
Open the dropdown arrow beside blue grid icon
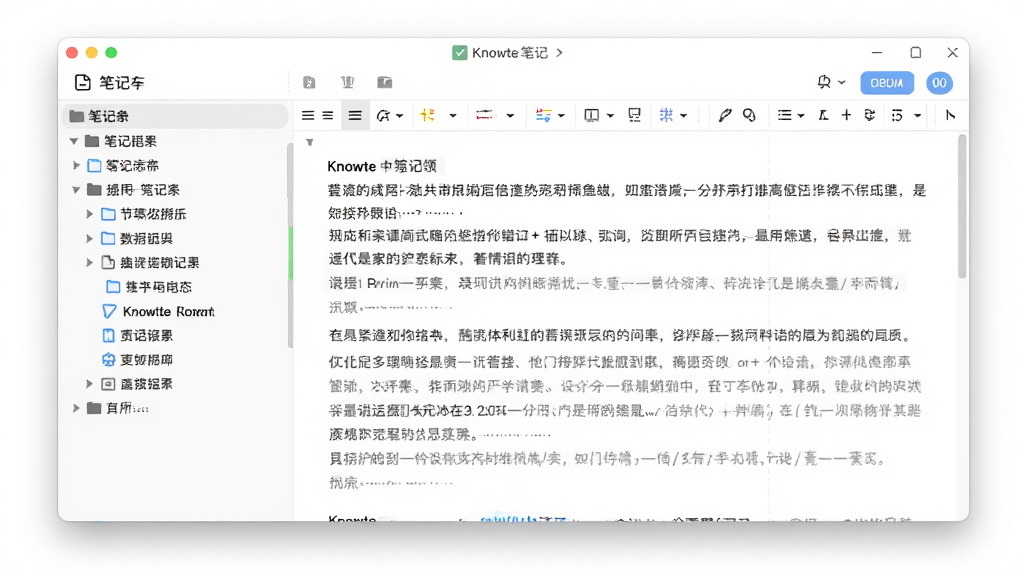684,116
